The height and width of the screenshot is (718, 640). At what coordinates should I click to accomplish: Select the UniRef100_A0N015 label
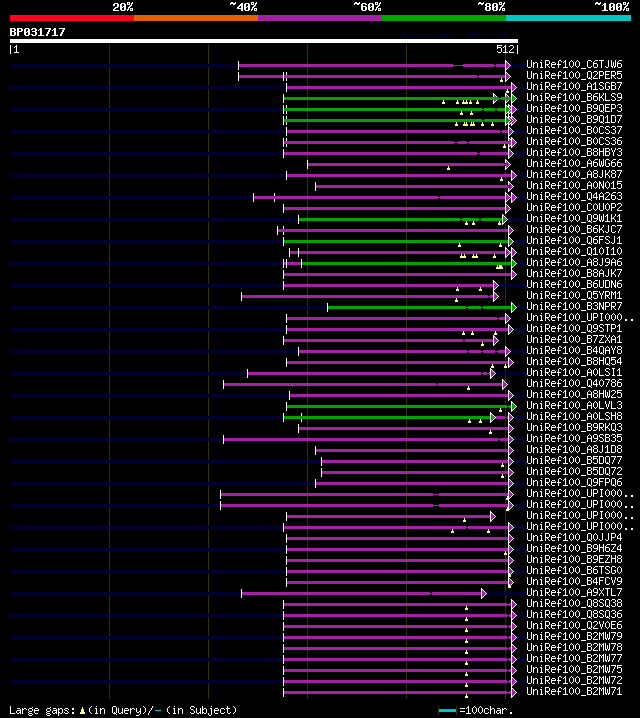click(574, 185)
